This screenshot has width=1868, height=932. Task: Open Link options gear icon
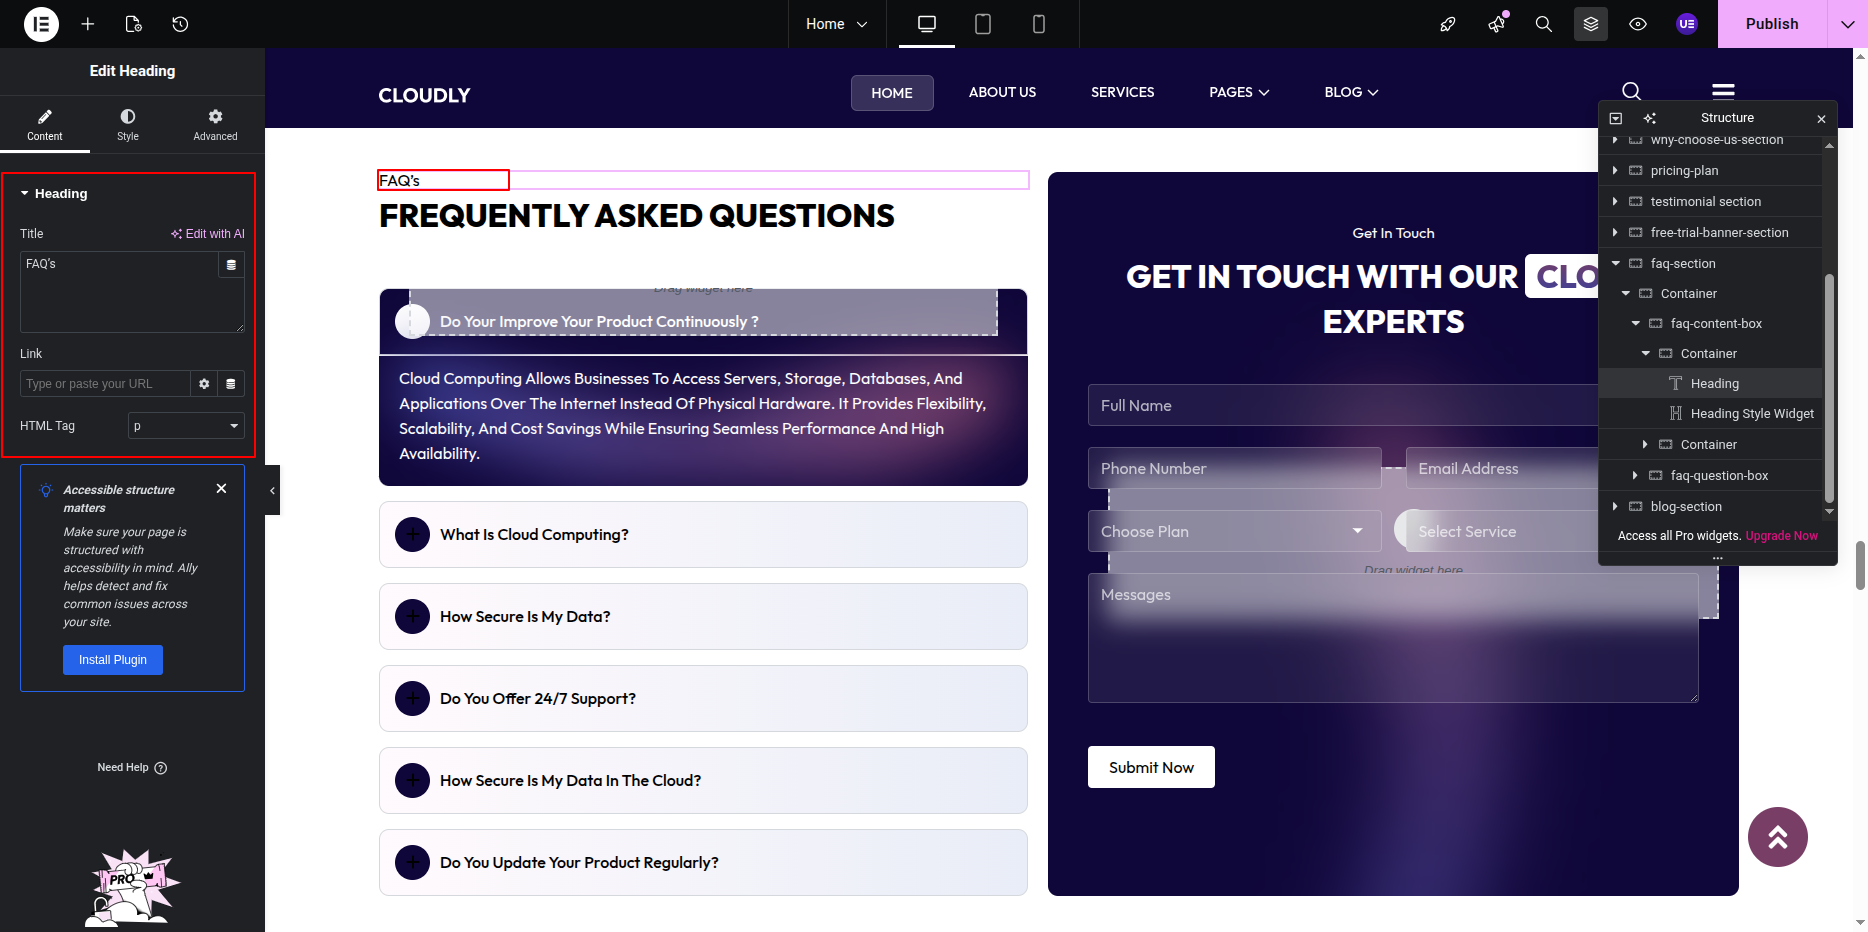tap(204, 384)
